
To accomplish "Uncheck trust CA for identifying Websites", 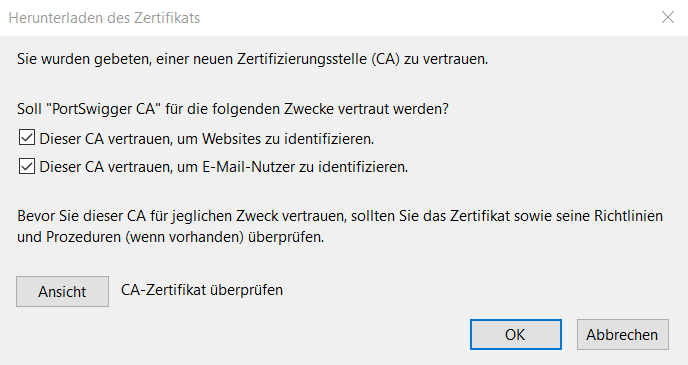I will click(x=27, y=138).
